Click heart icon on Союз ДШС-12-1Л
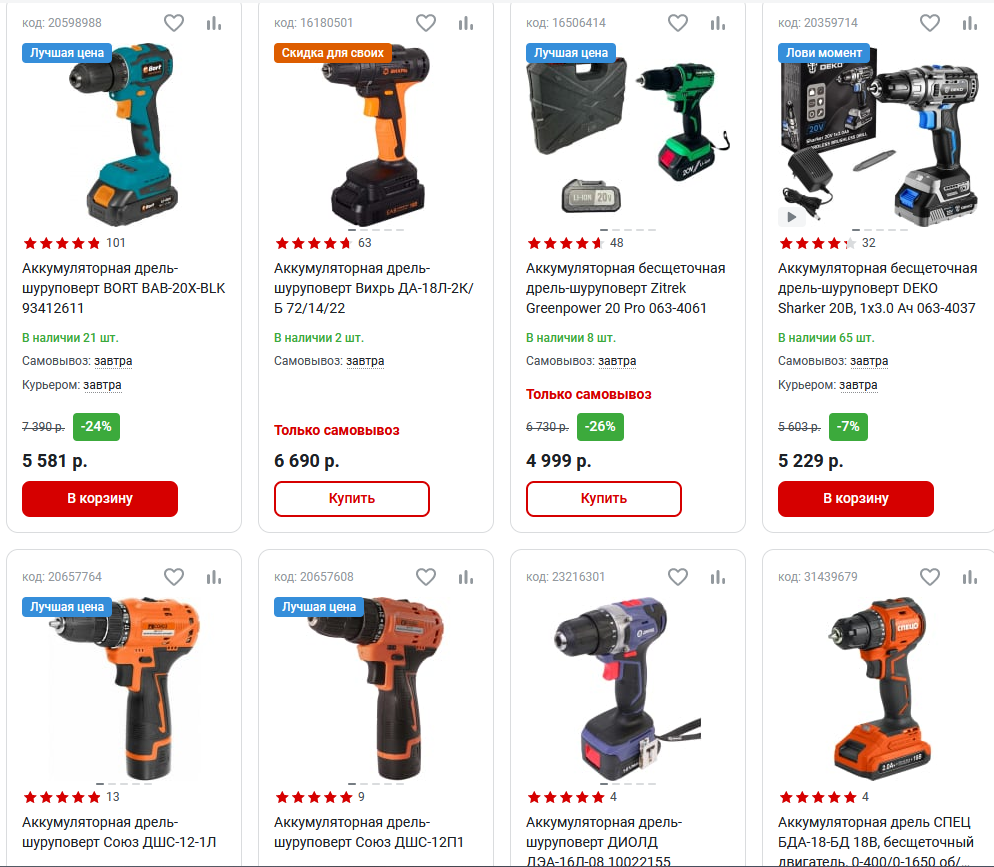This screenshot has width=994, height=867. pos(174,577)
